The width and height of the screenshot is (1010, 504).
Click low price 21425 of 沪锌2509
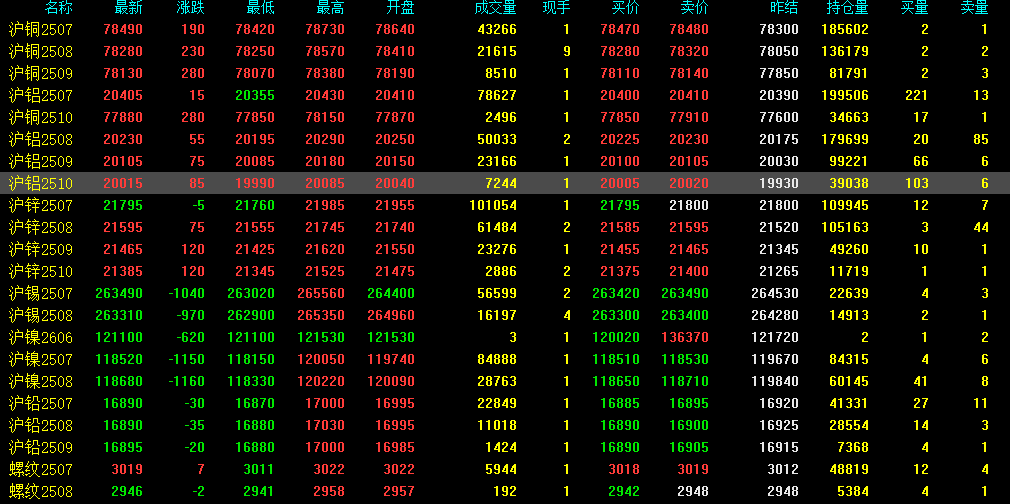(255, 249)
